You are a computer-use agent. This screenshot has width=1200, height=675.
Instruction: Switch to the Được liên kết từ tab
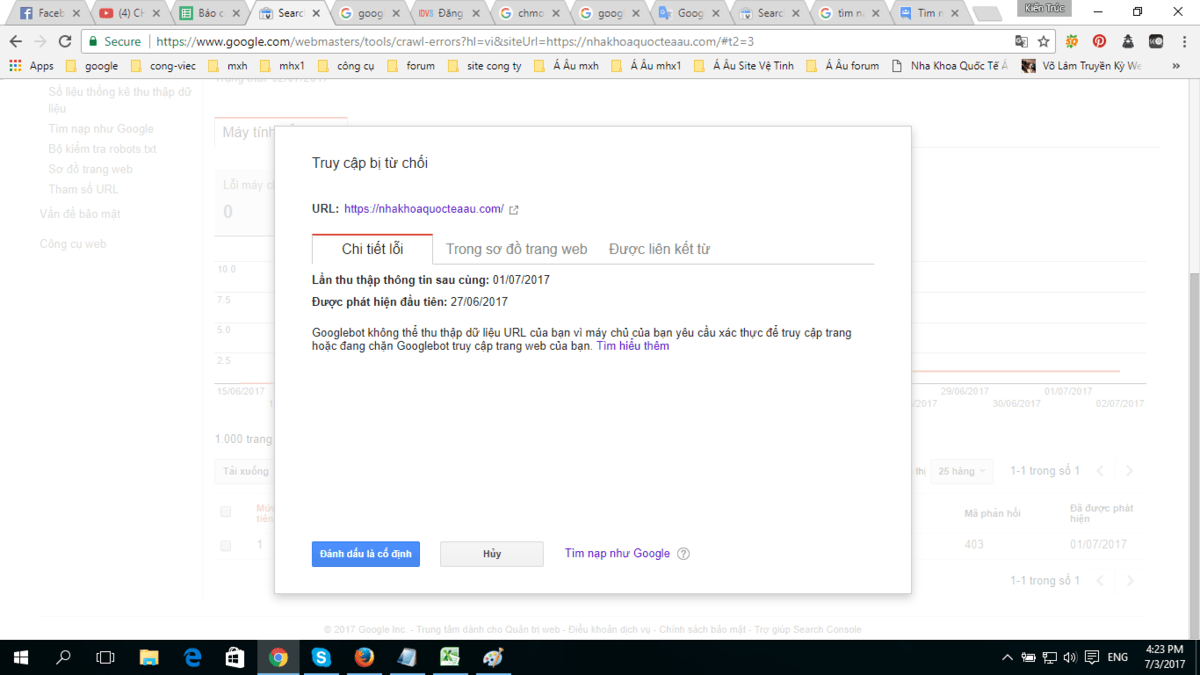[659, 249]
